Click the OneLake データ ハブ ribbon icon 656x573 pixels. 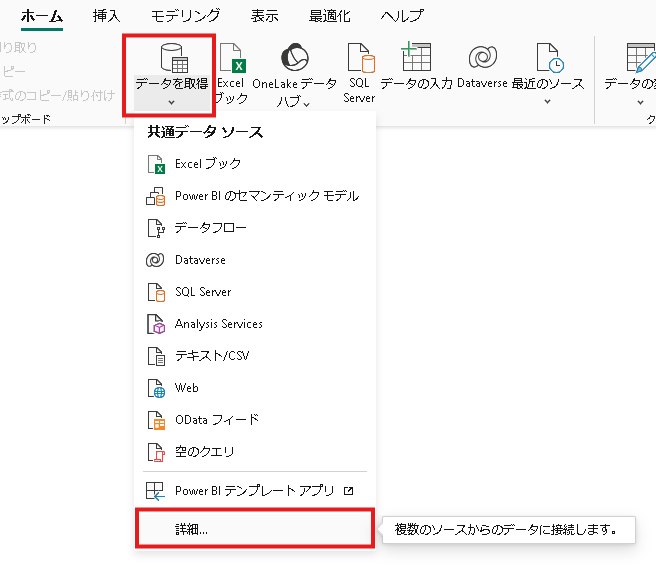pyautogui.click(x=295, y=57)
